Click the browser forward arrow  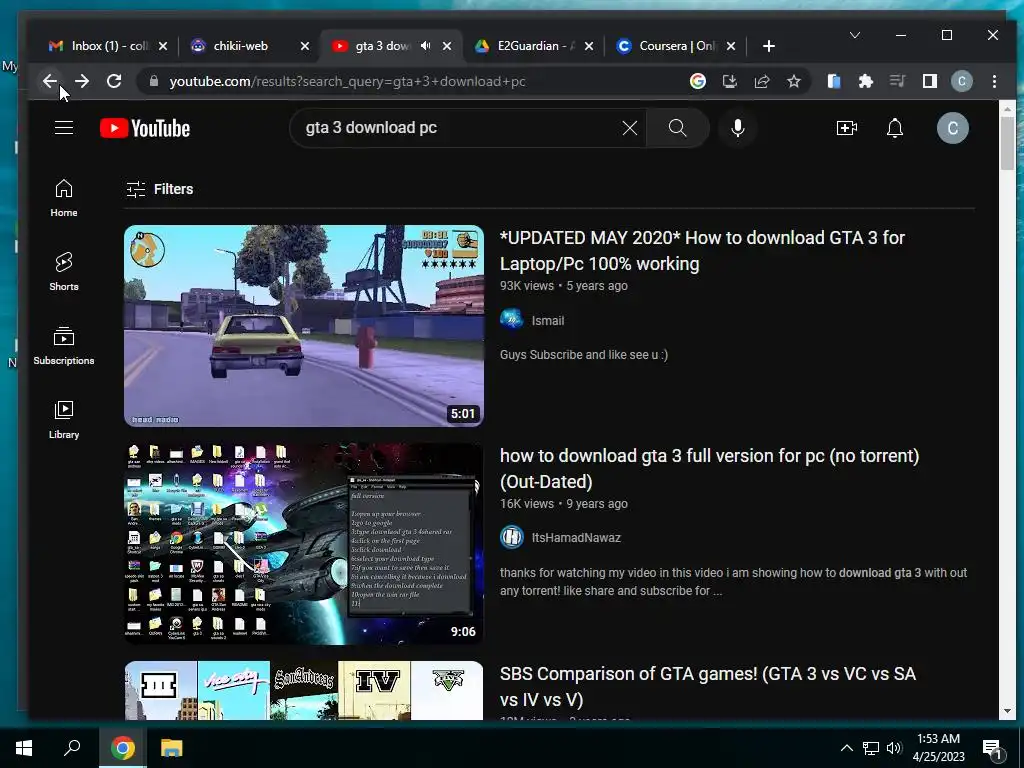(x=82, y=81)
